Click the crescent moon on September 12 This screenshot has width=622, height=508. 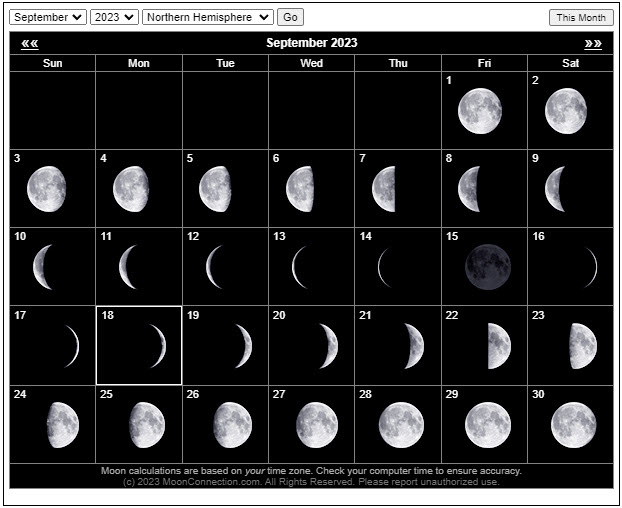(x=215, y=267)
